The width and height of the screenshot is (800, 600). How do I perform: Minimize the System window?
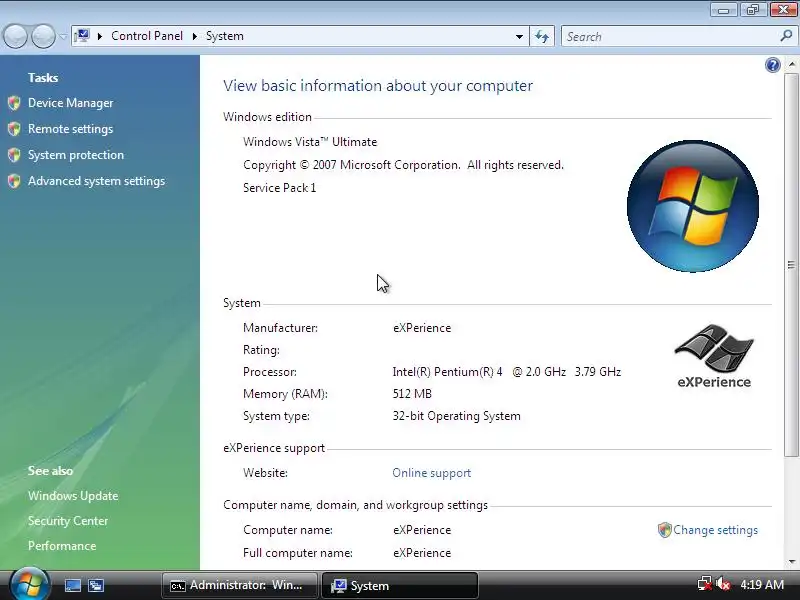724,9
